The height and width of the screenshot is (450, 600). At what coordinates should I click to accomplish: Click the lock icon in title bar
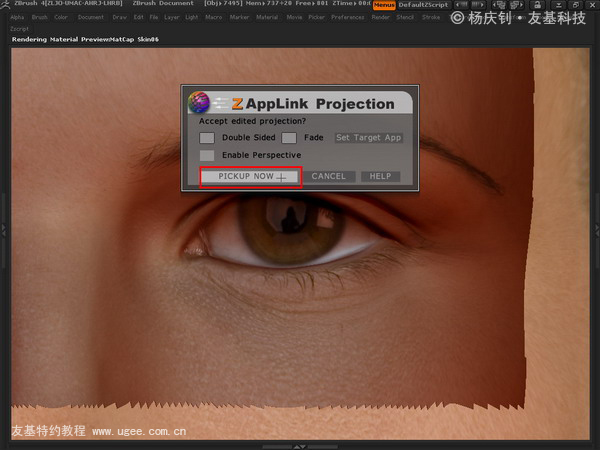point(537,5)
